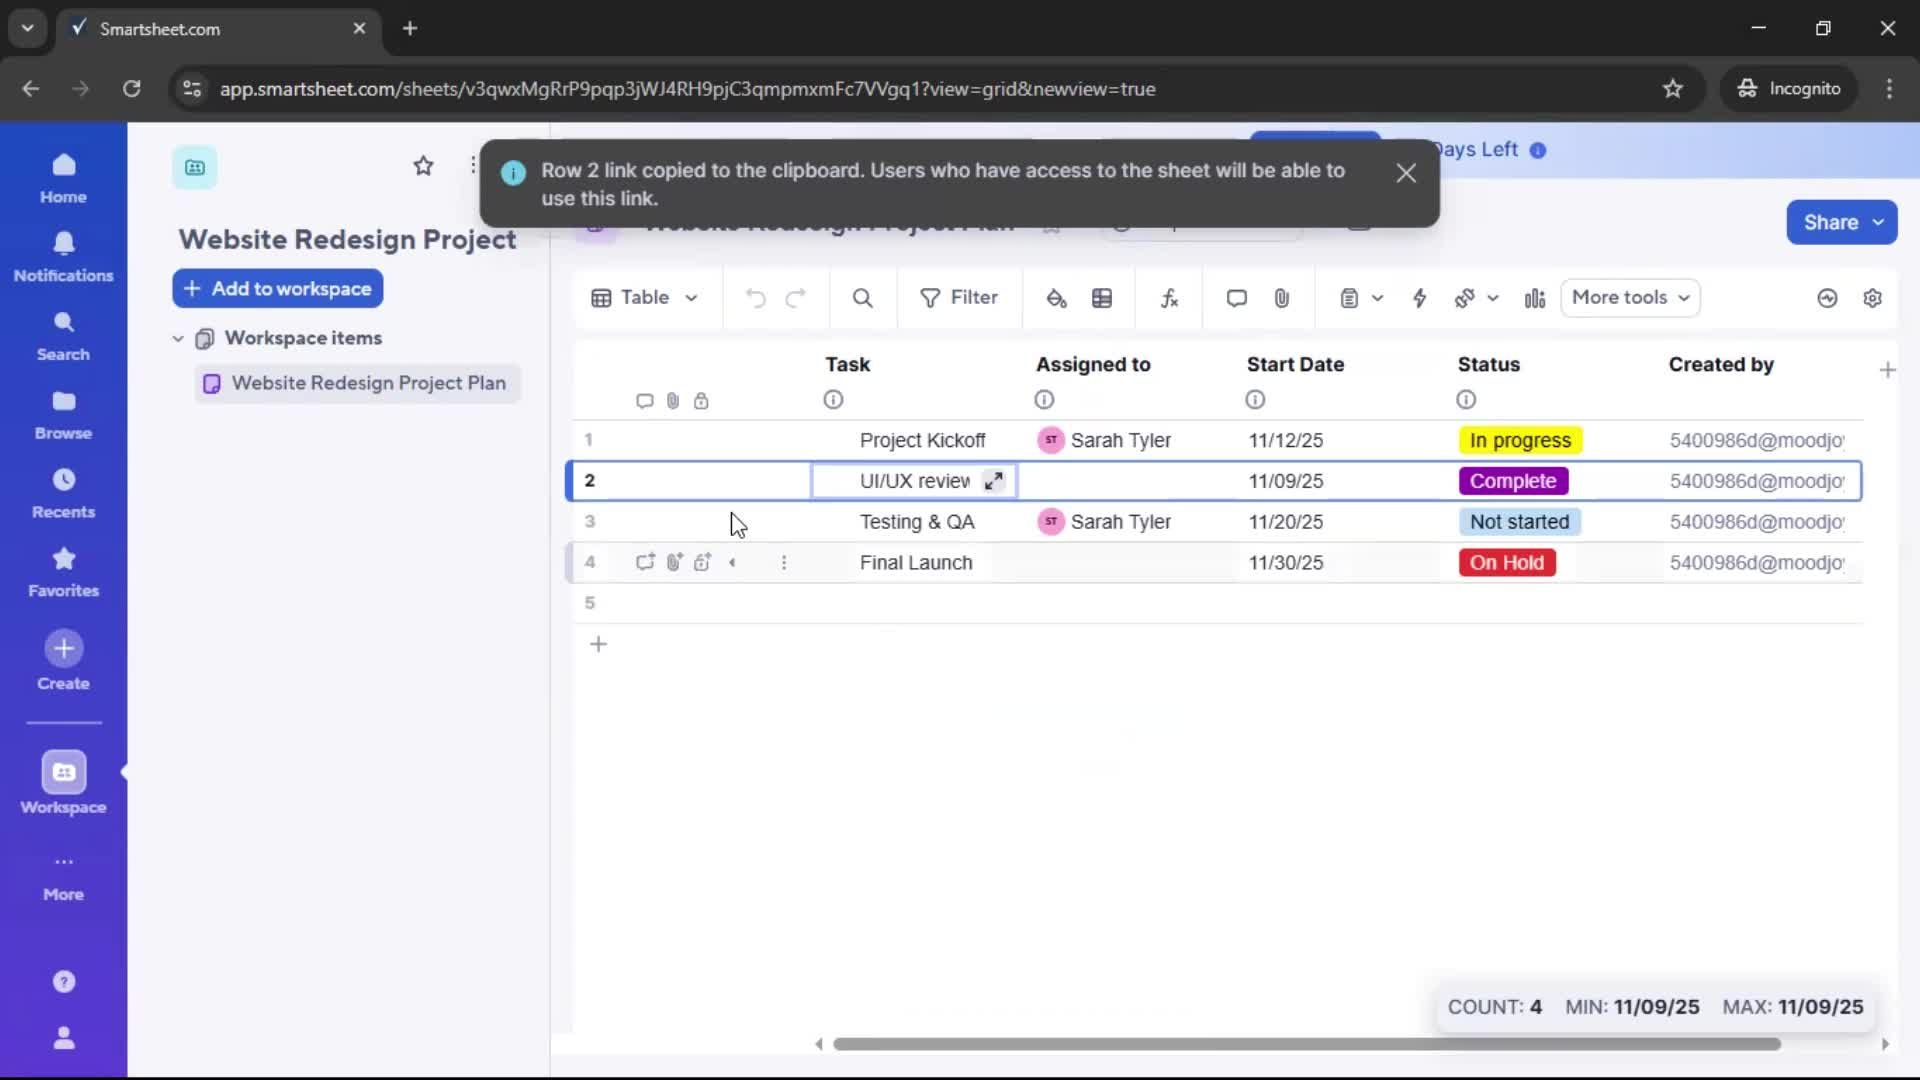This screenshot has height=1080, width=1920.
Task: Open the Notifications panel in sidebar
Action: tap(63, 257)
